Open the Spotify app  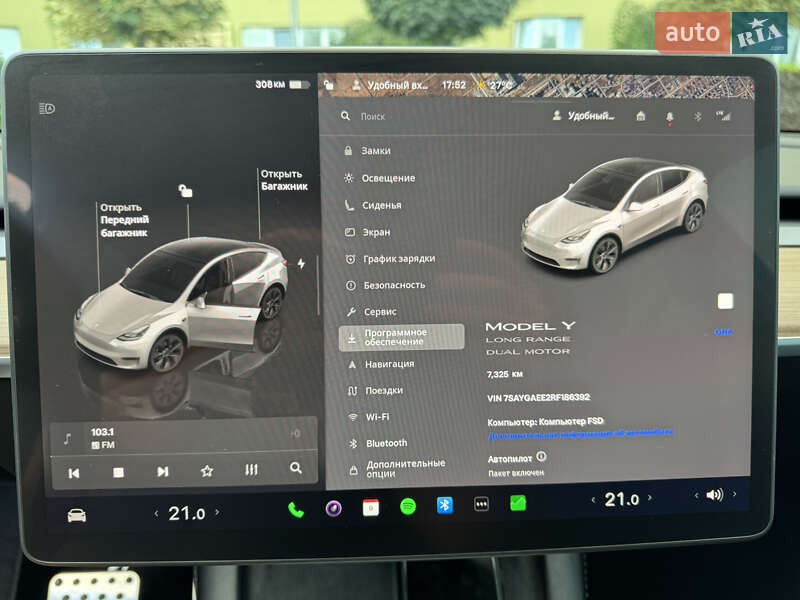coord(408,507)
